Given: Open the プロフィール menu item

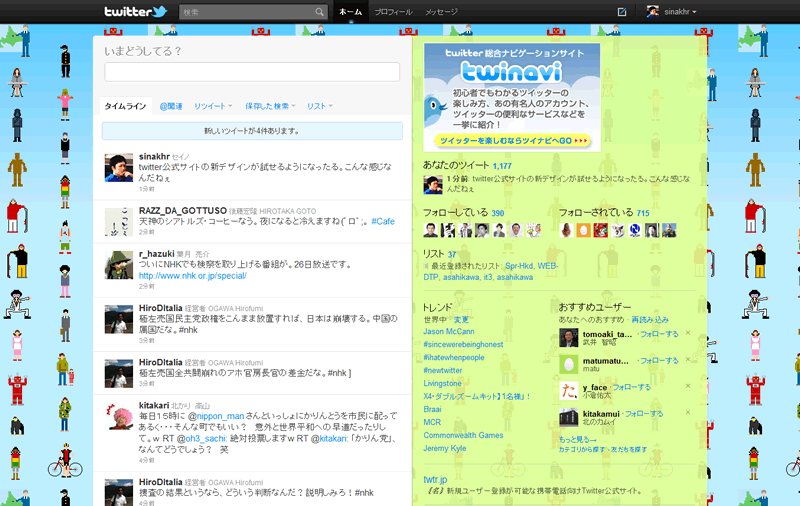Looking at the screenshot, I should [393, 12].
